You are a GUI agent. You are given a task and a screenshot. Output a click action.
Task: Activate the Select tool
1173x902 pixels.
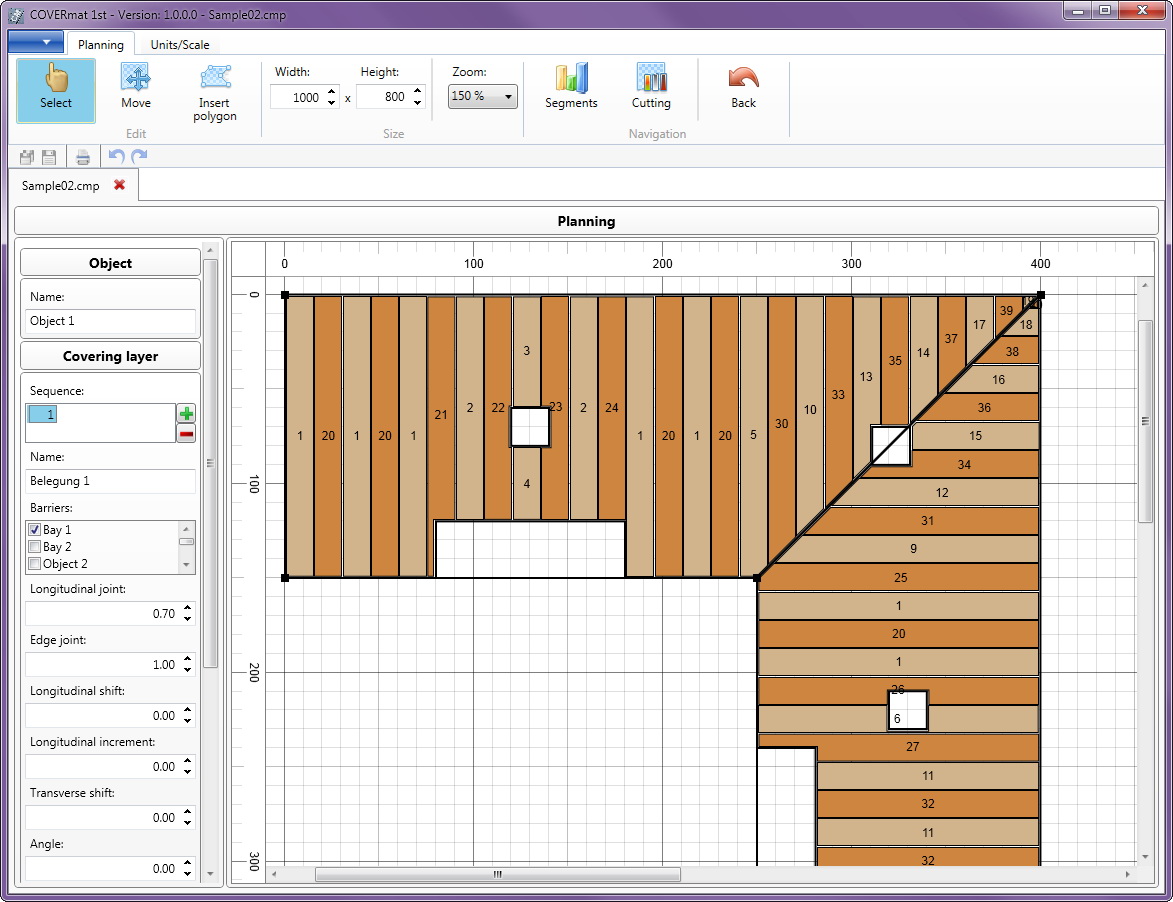[x=56, y=89]
